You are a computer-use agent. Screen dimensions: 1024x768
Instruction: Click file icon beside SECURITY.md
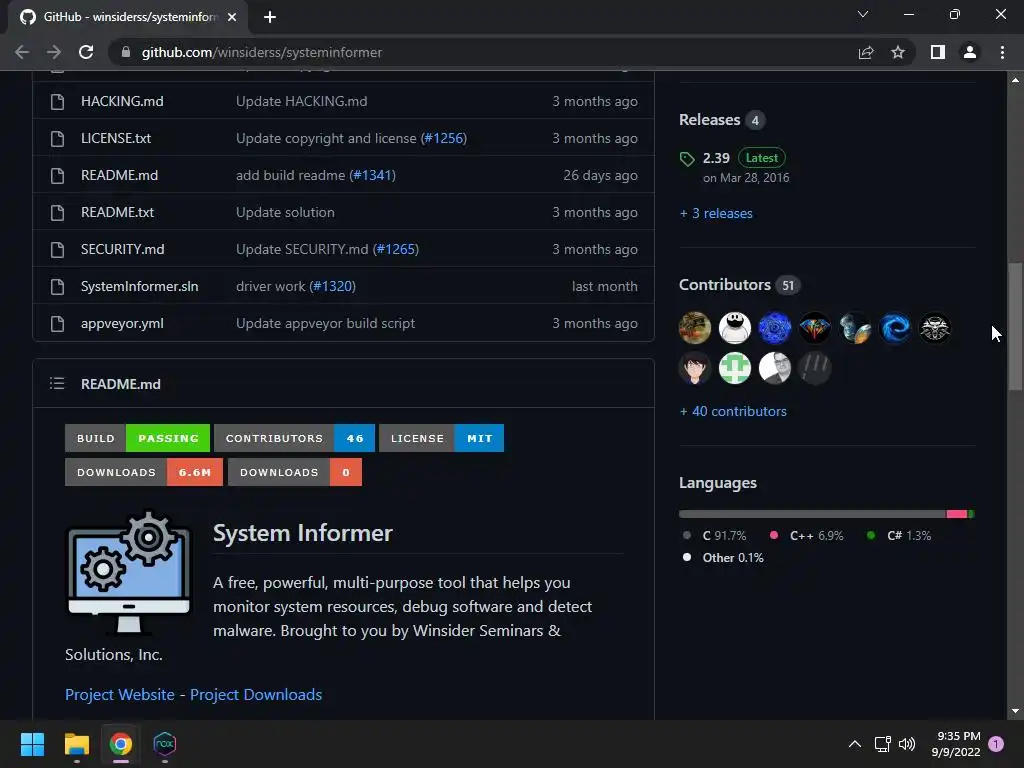(57, 249)
